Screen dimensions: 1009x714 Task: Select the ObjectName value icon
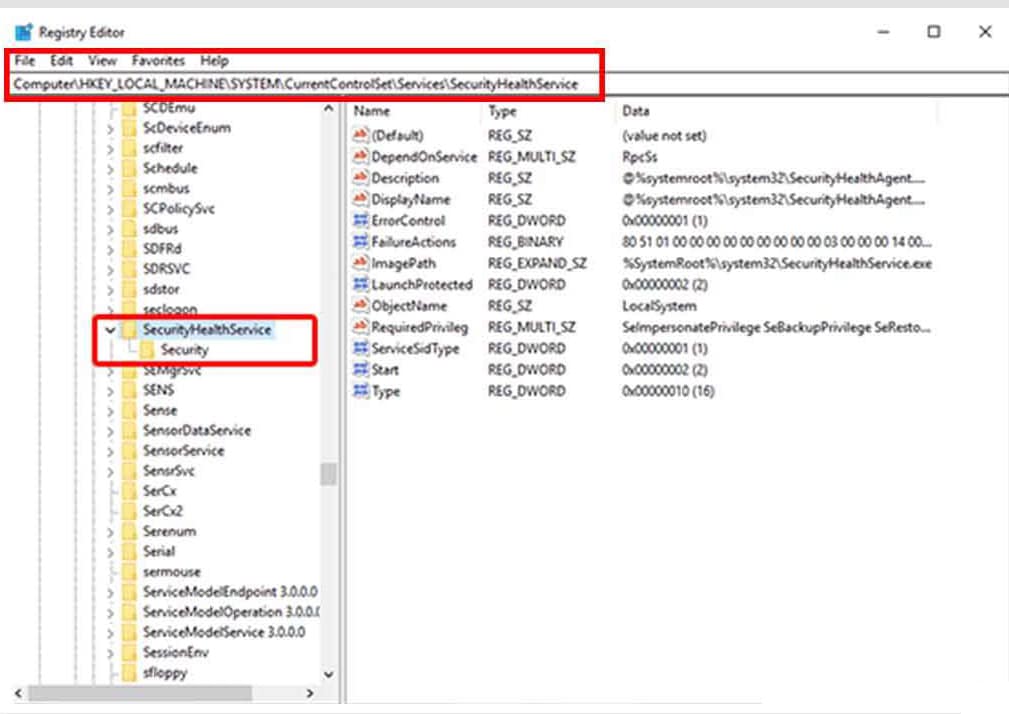360,306
